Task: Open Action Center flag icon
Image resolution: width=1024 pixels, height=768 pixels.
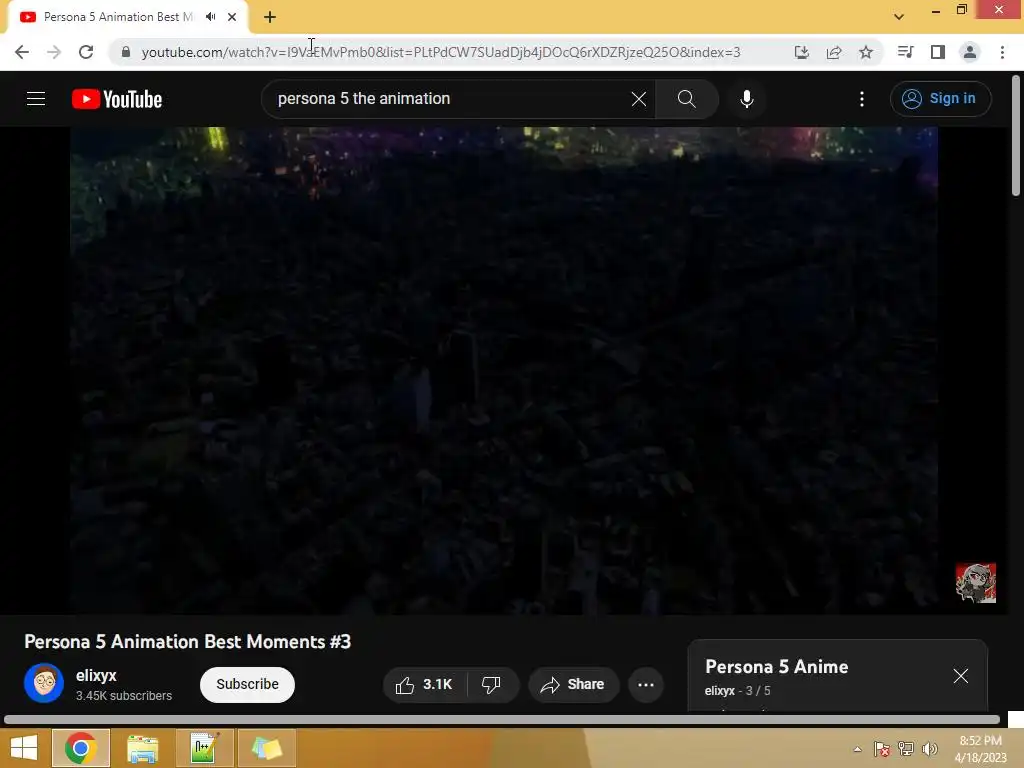Action: [x=882, y=749]
